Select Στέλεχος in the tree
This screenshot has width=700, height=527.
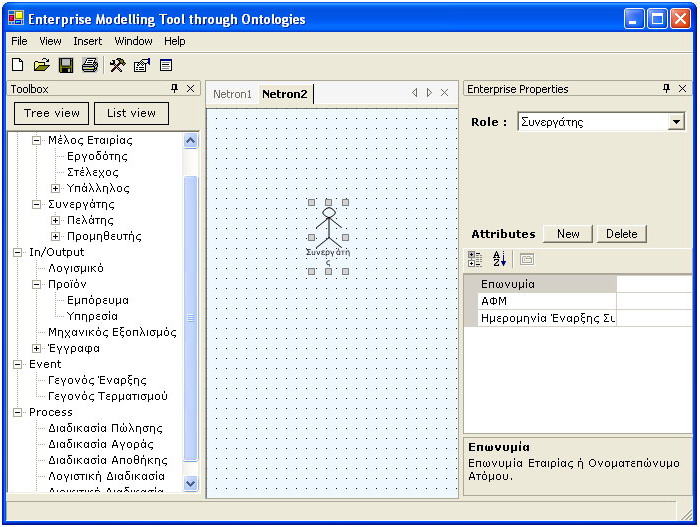click(93, 172)
